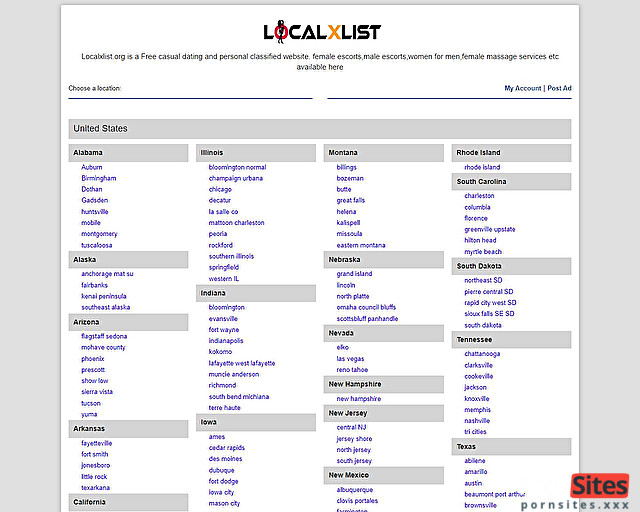Open the My Account link
This screenshot has width=640, height=512.
coord(522,88)
